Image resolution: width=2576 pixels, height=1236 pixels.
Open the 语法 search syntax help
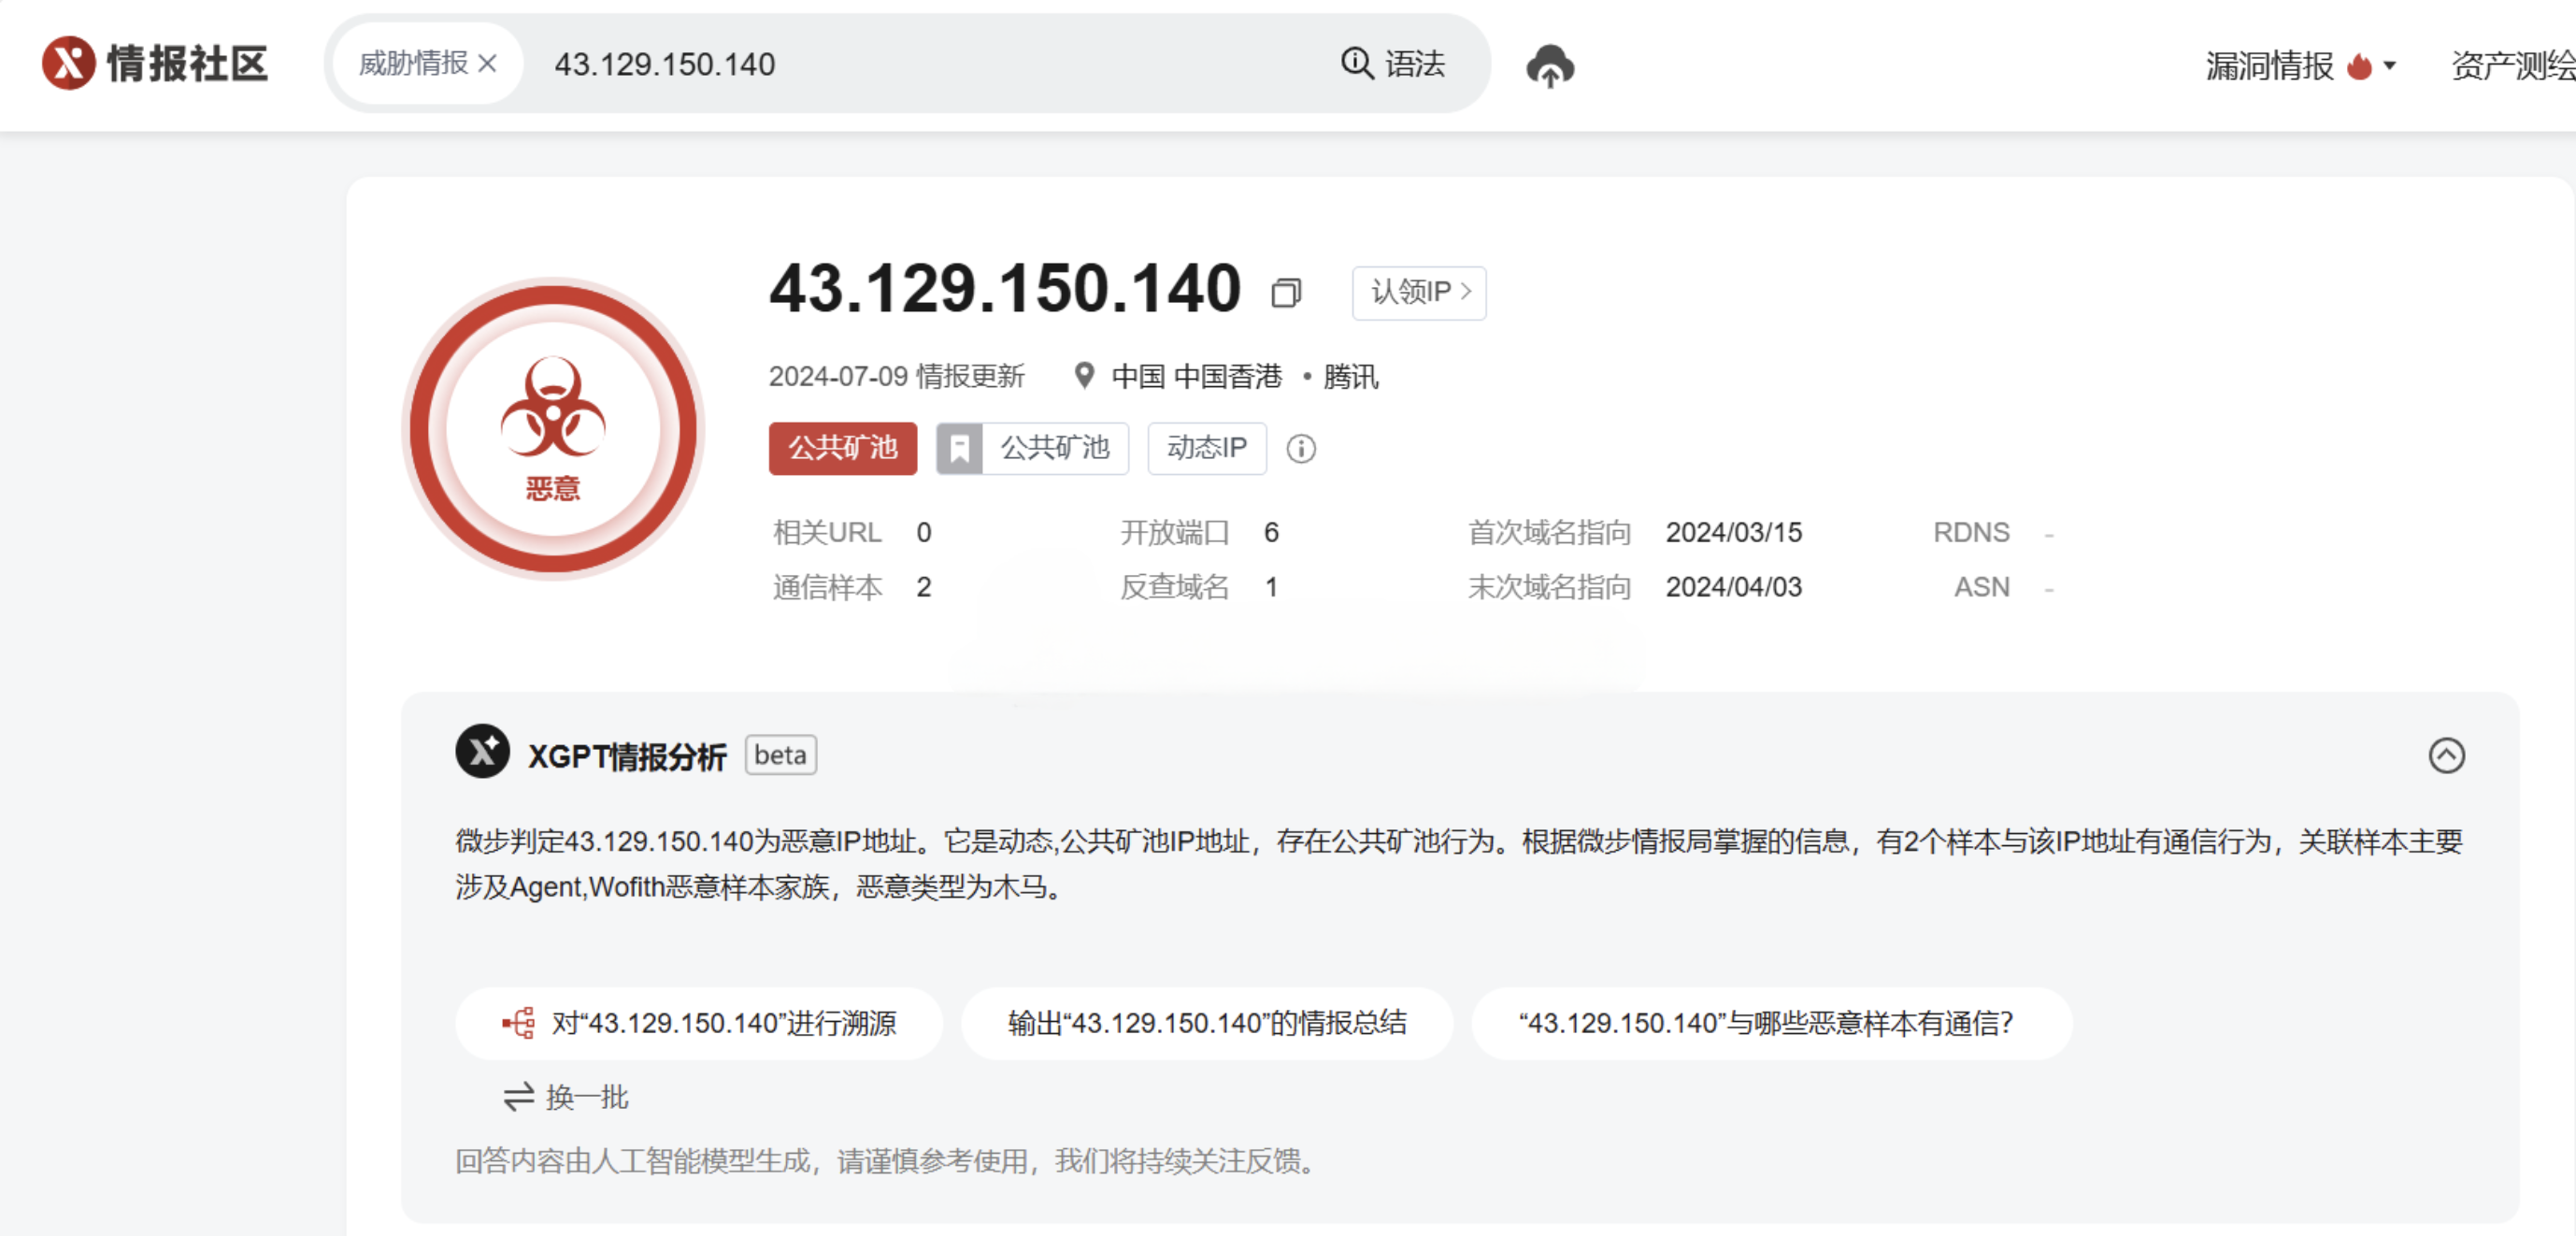click(1393, 64)
